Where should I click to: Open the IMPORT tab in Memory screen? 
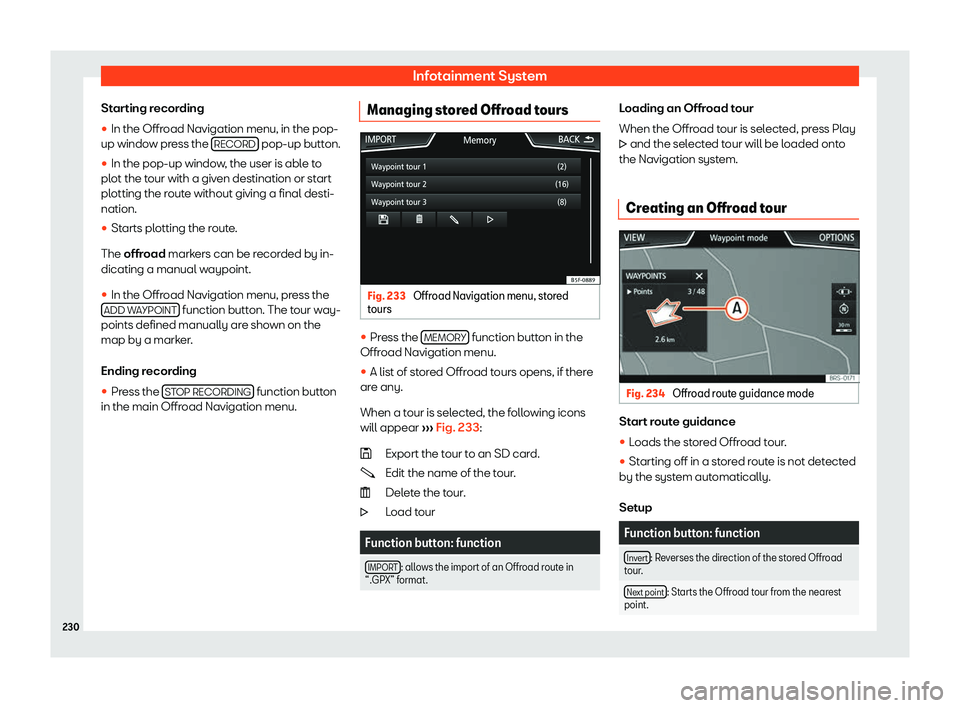click(382, 140)
